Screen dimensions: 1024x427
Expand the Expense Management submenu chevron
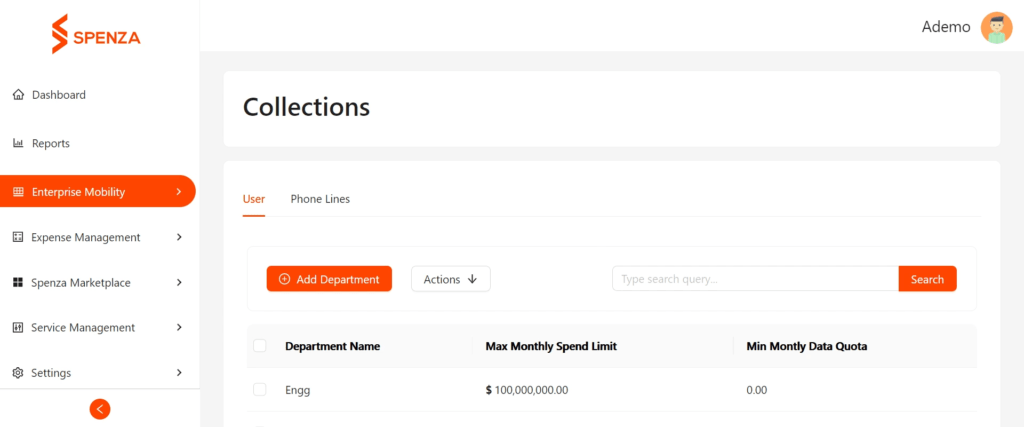point(179,237)
